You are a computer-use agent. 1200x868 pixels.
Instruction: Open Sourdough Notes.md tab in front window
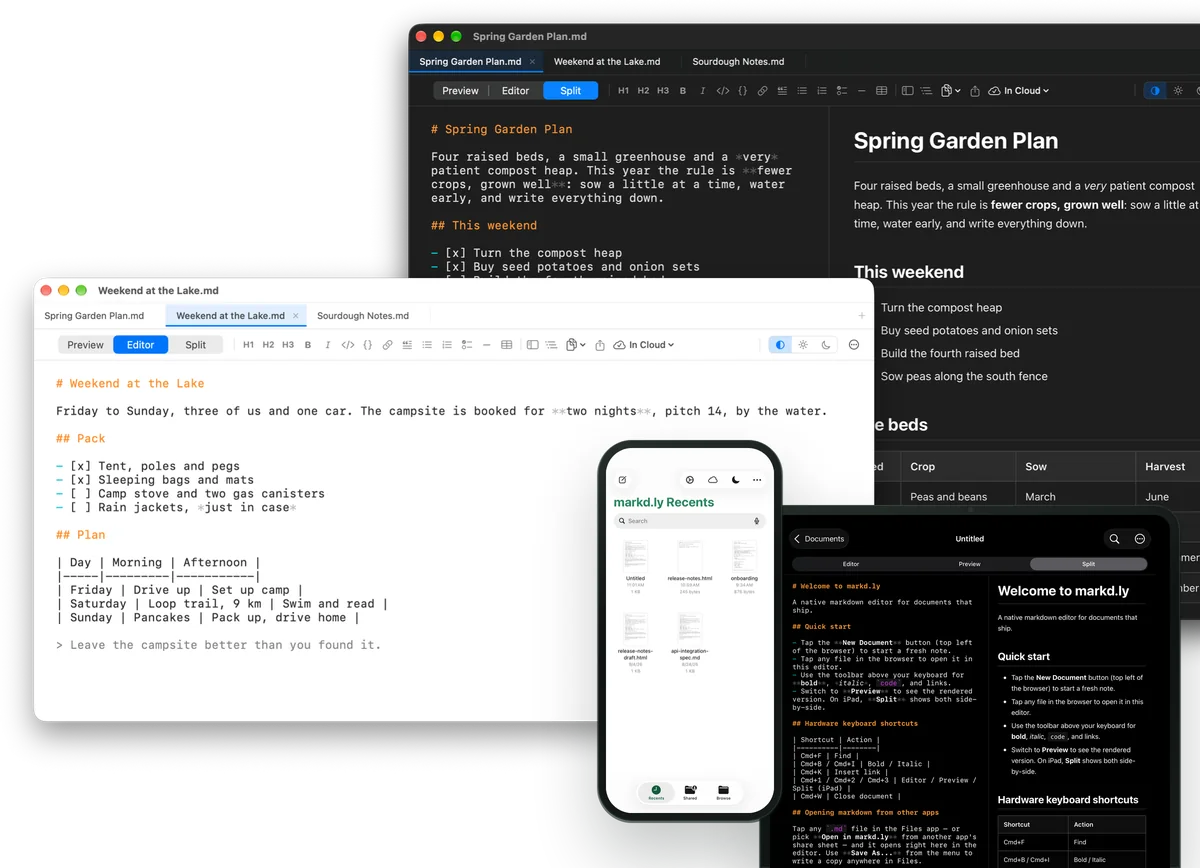[x=363, y=316]
